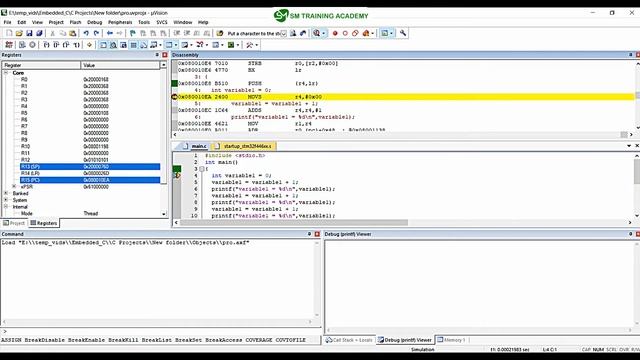Start/Stop the debug session
640x360 pixels.
pyautogui.click(x=316, y=33)
